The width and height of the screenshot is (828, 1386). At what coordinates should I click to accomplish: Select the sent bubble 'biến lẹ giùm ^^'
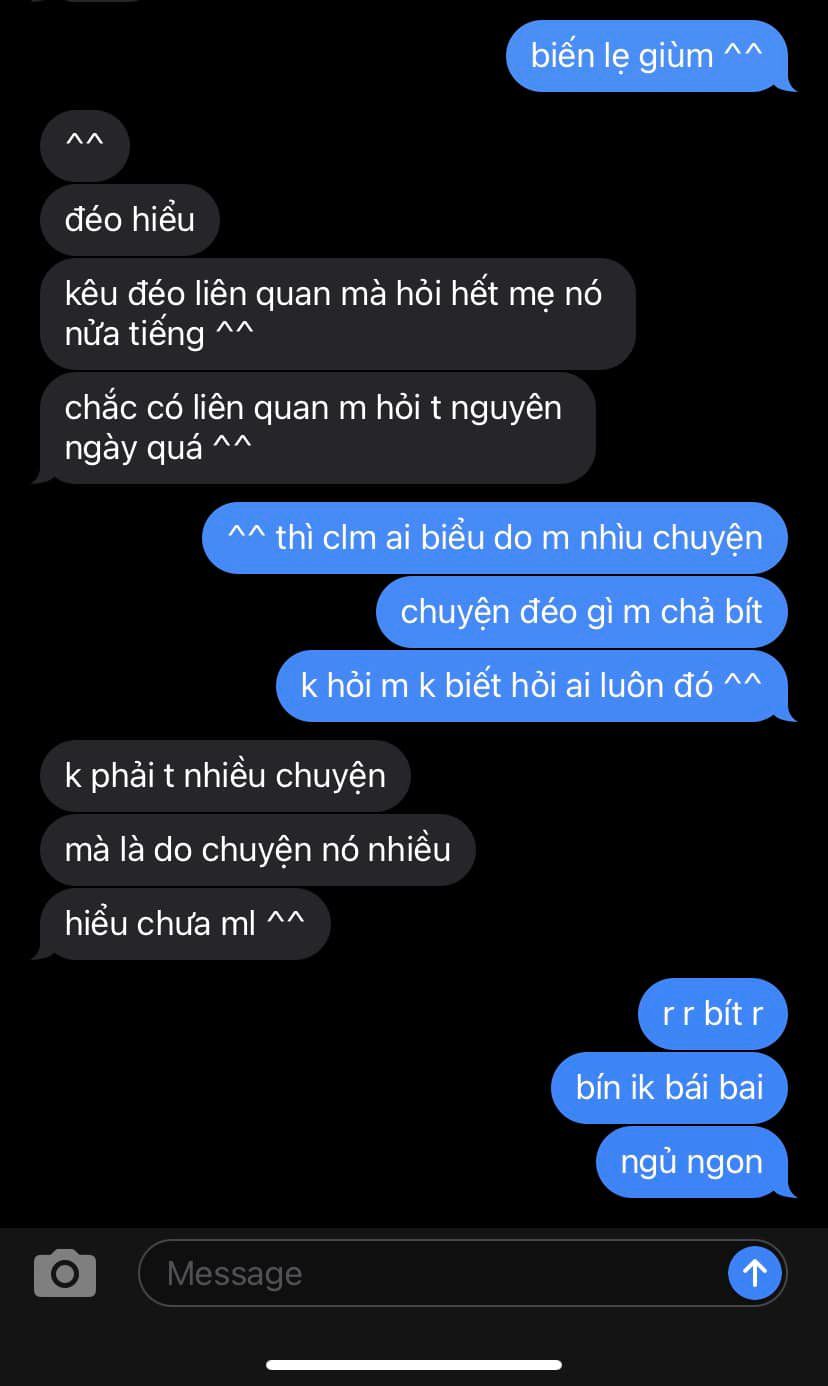click(x=647, y=56)
